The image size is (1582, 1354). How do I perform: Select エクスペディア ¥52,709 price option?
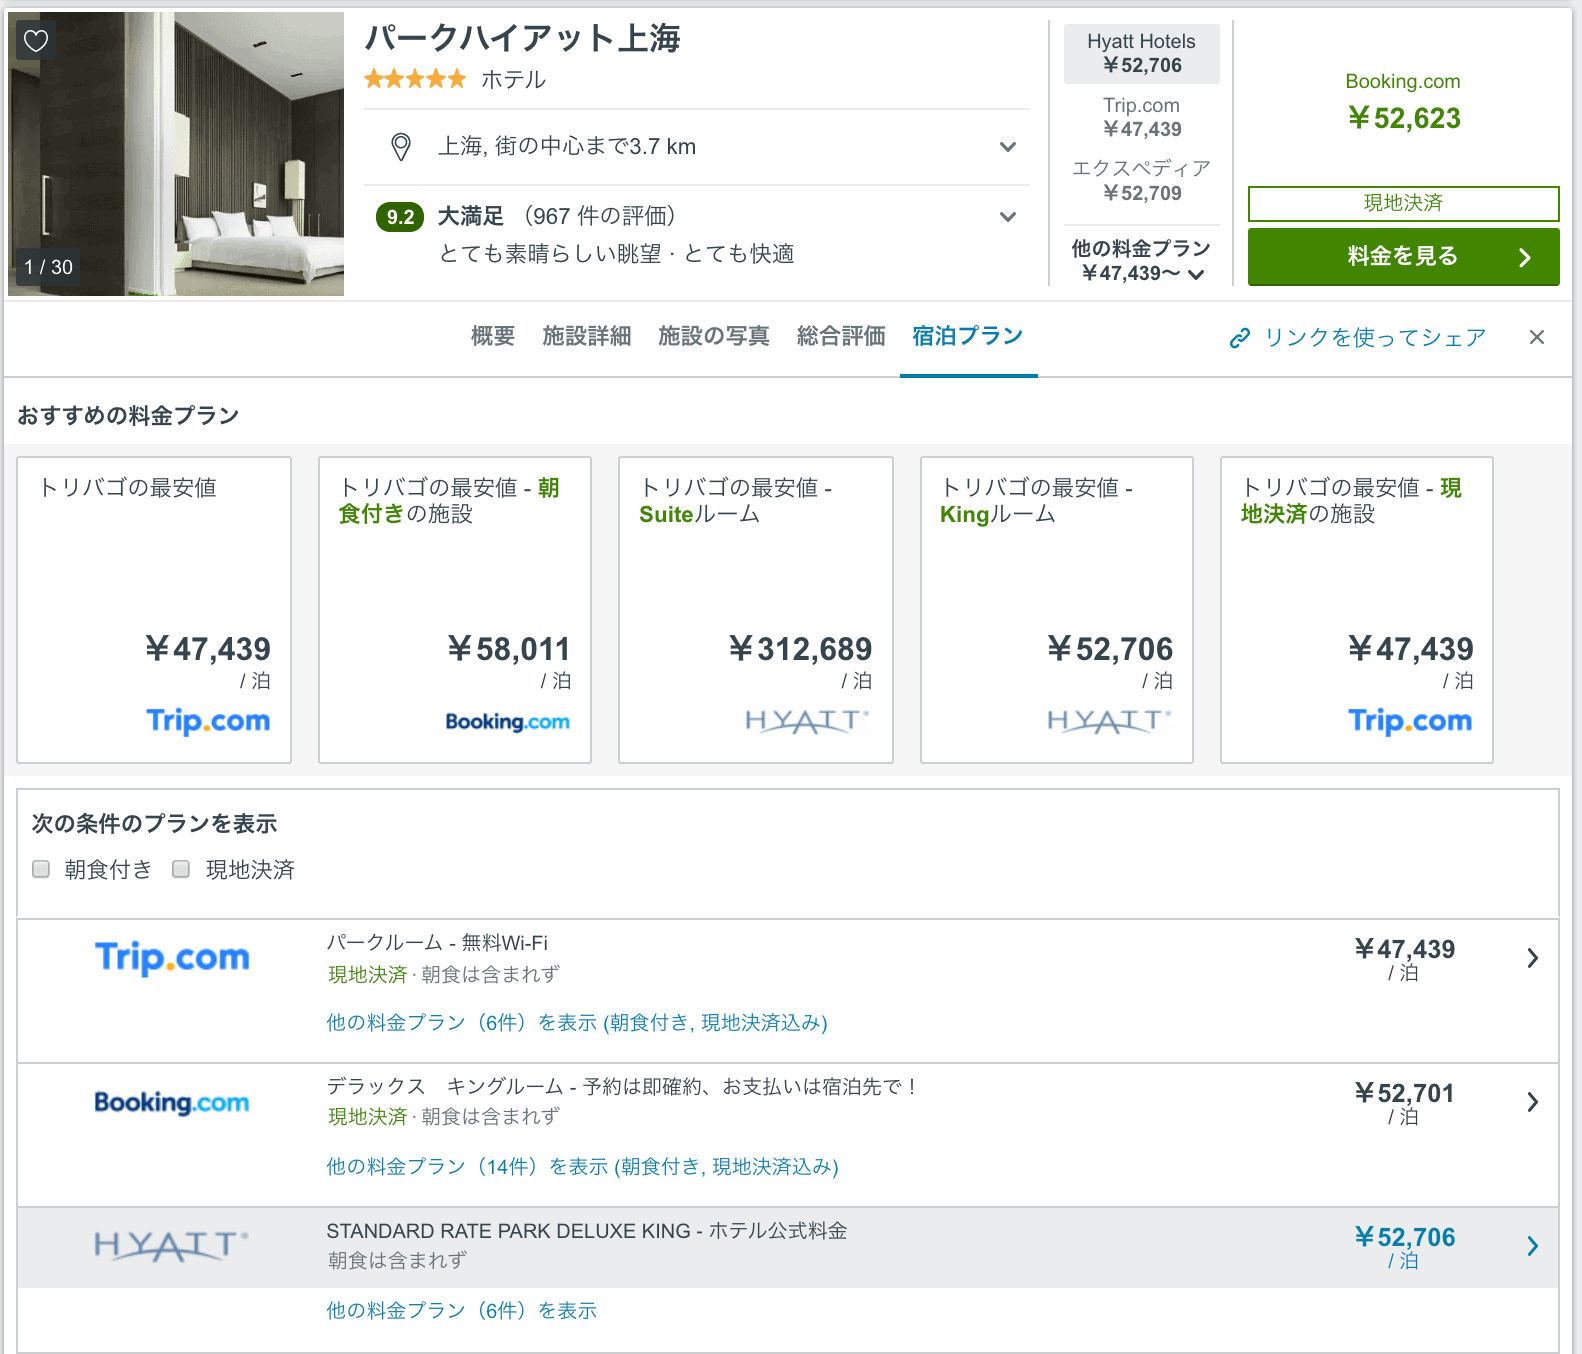click(1142, 181)
